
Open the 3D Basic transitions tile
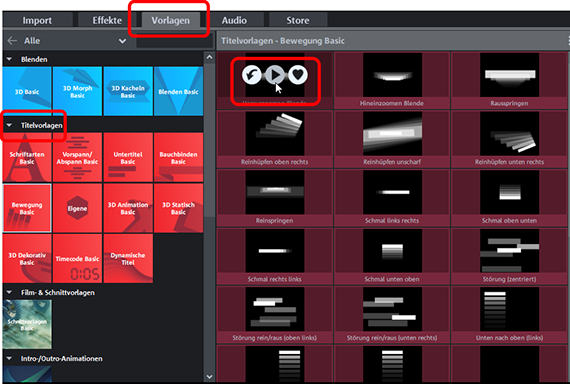point(27,91)
